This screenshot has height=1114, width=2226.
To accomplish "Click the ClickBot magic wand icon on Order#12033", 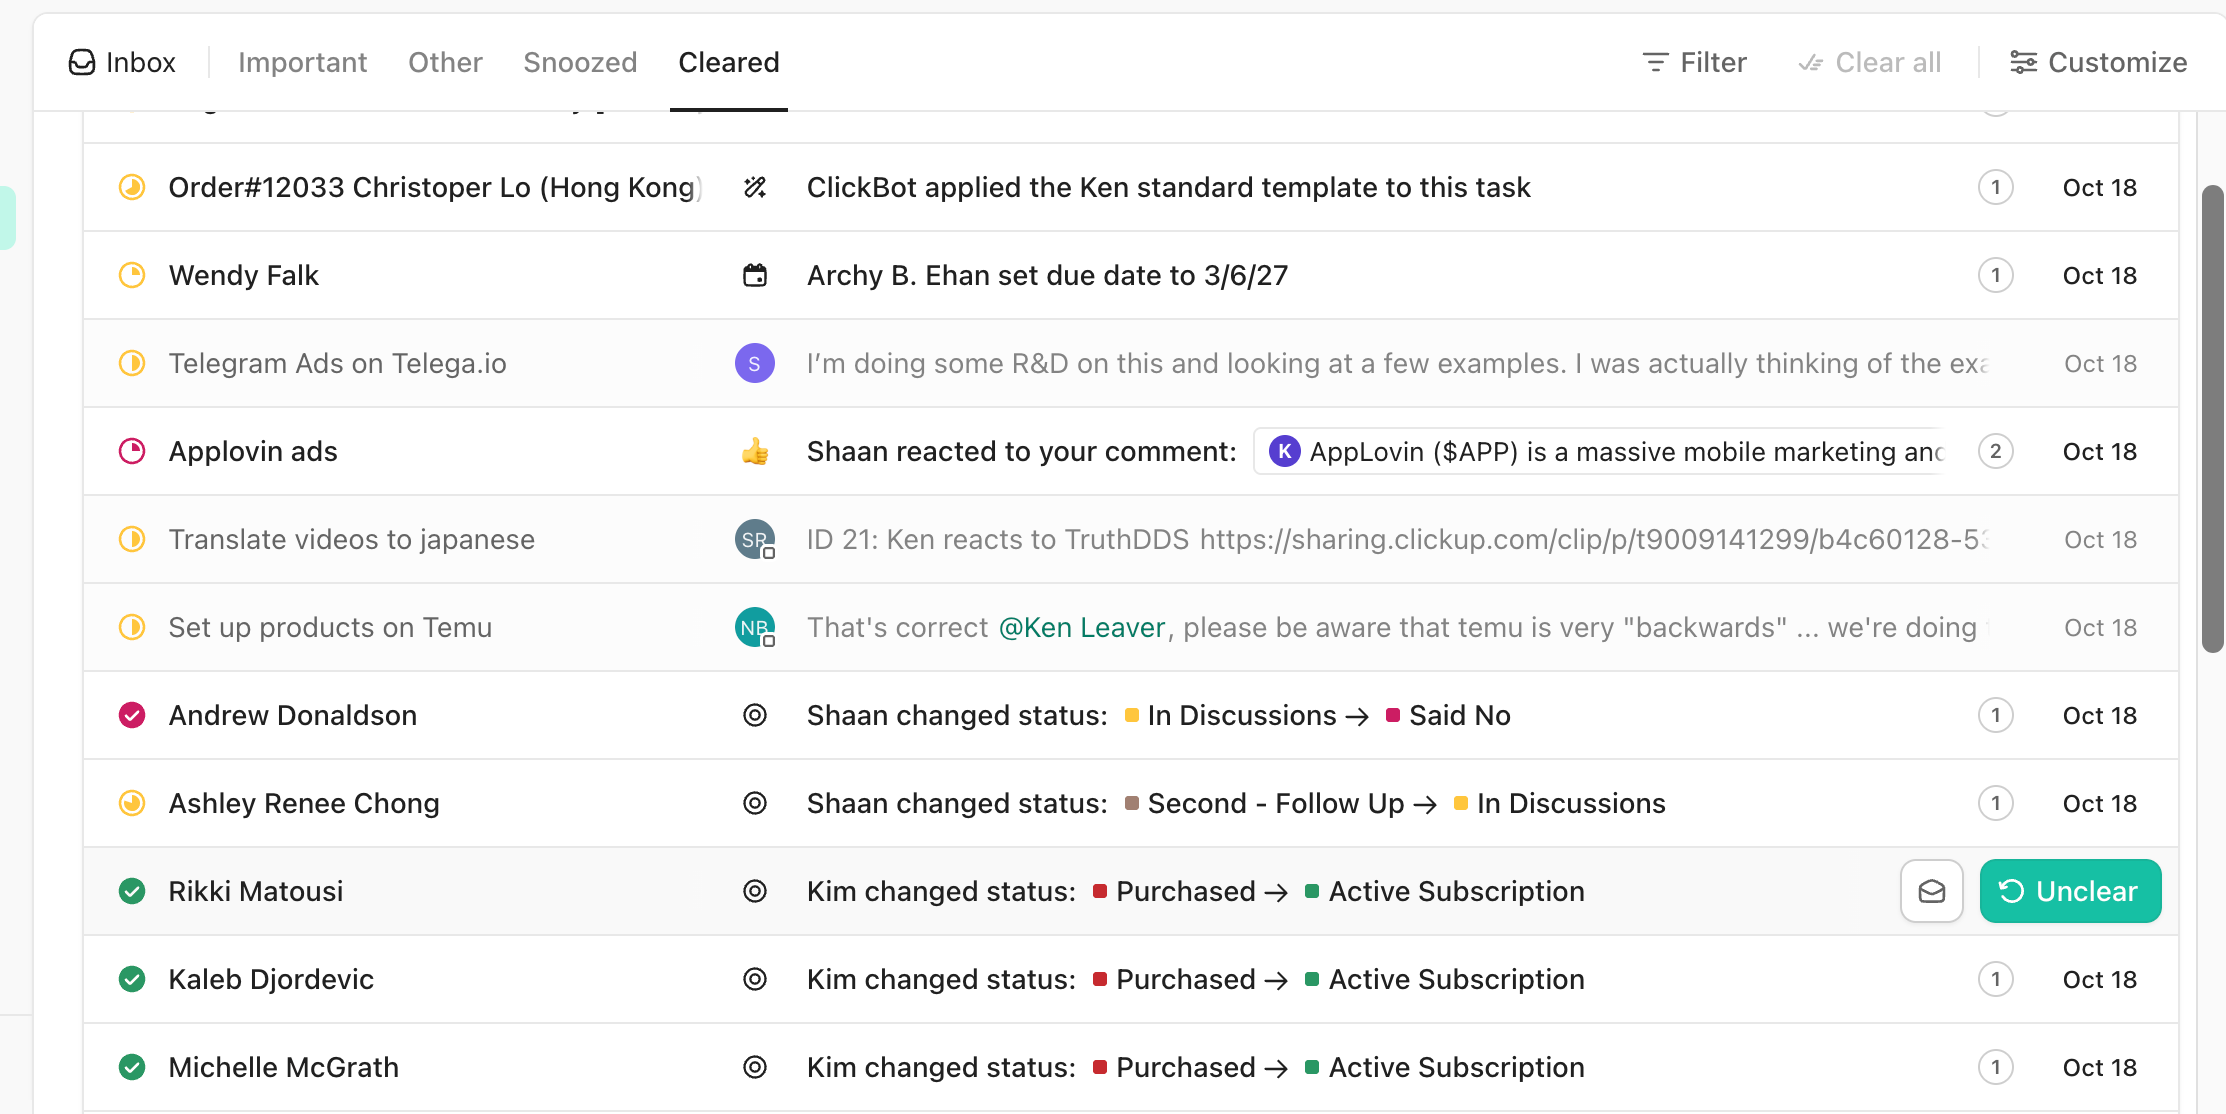I will point(755,187).
